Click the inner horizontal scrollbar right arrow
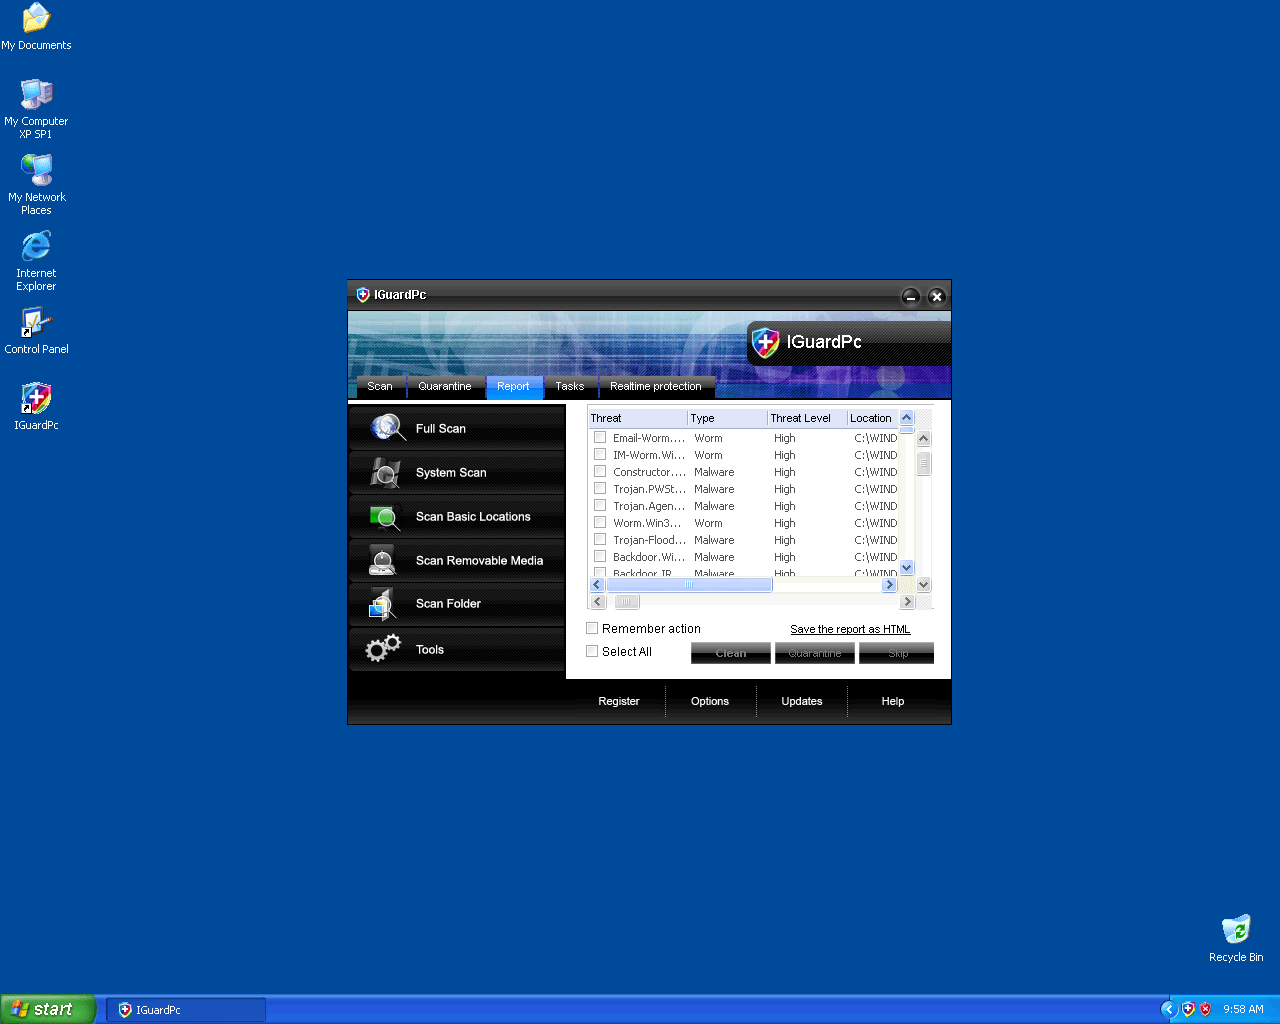The height and width of the screenshot is (1024, 1280). pos(889,585)
